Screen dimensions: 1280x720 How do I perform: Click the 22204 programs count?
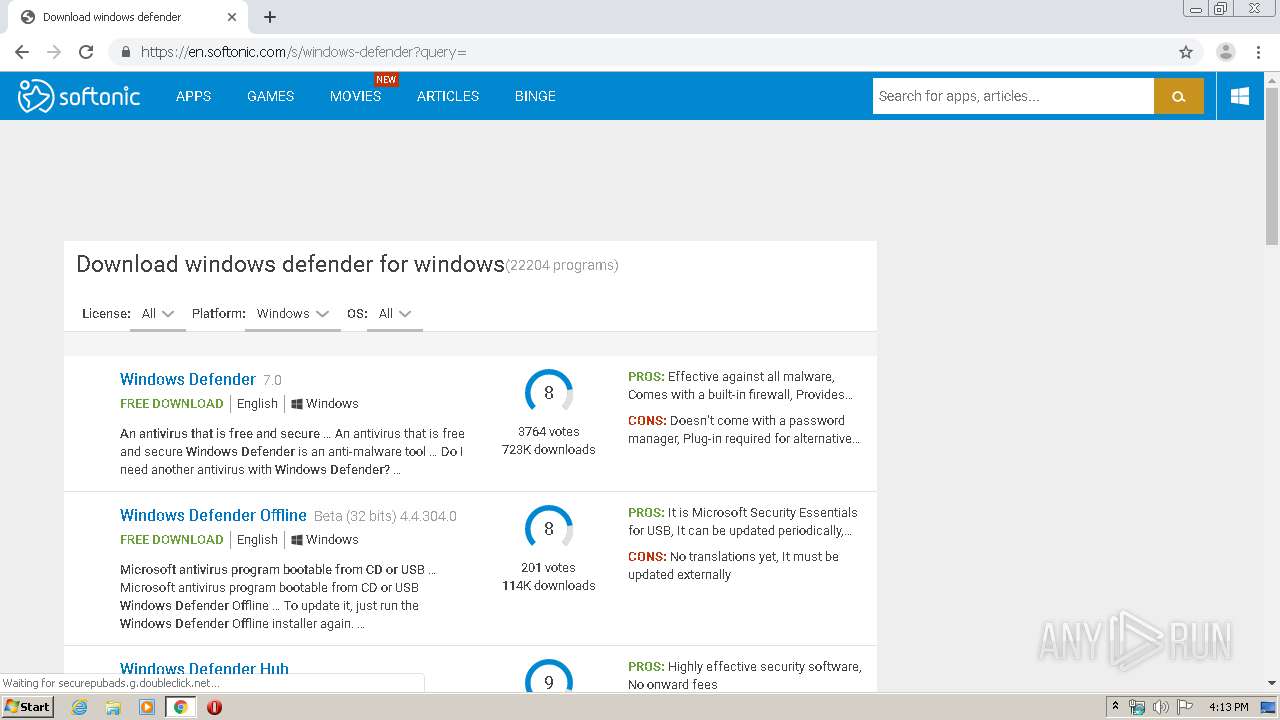[562, 265]
